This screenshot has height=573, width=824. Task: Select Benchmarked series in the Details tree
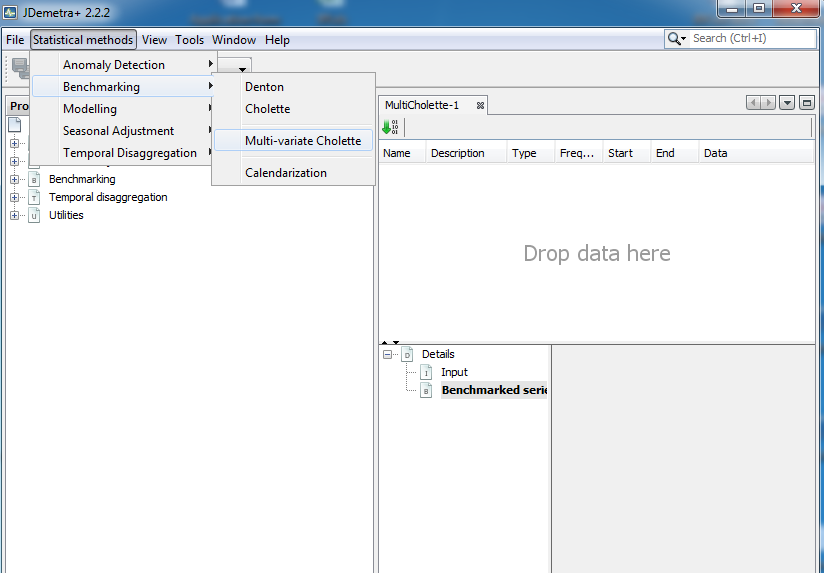[494, 390]
